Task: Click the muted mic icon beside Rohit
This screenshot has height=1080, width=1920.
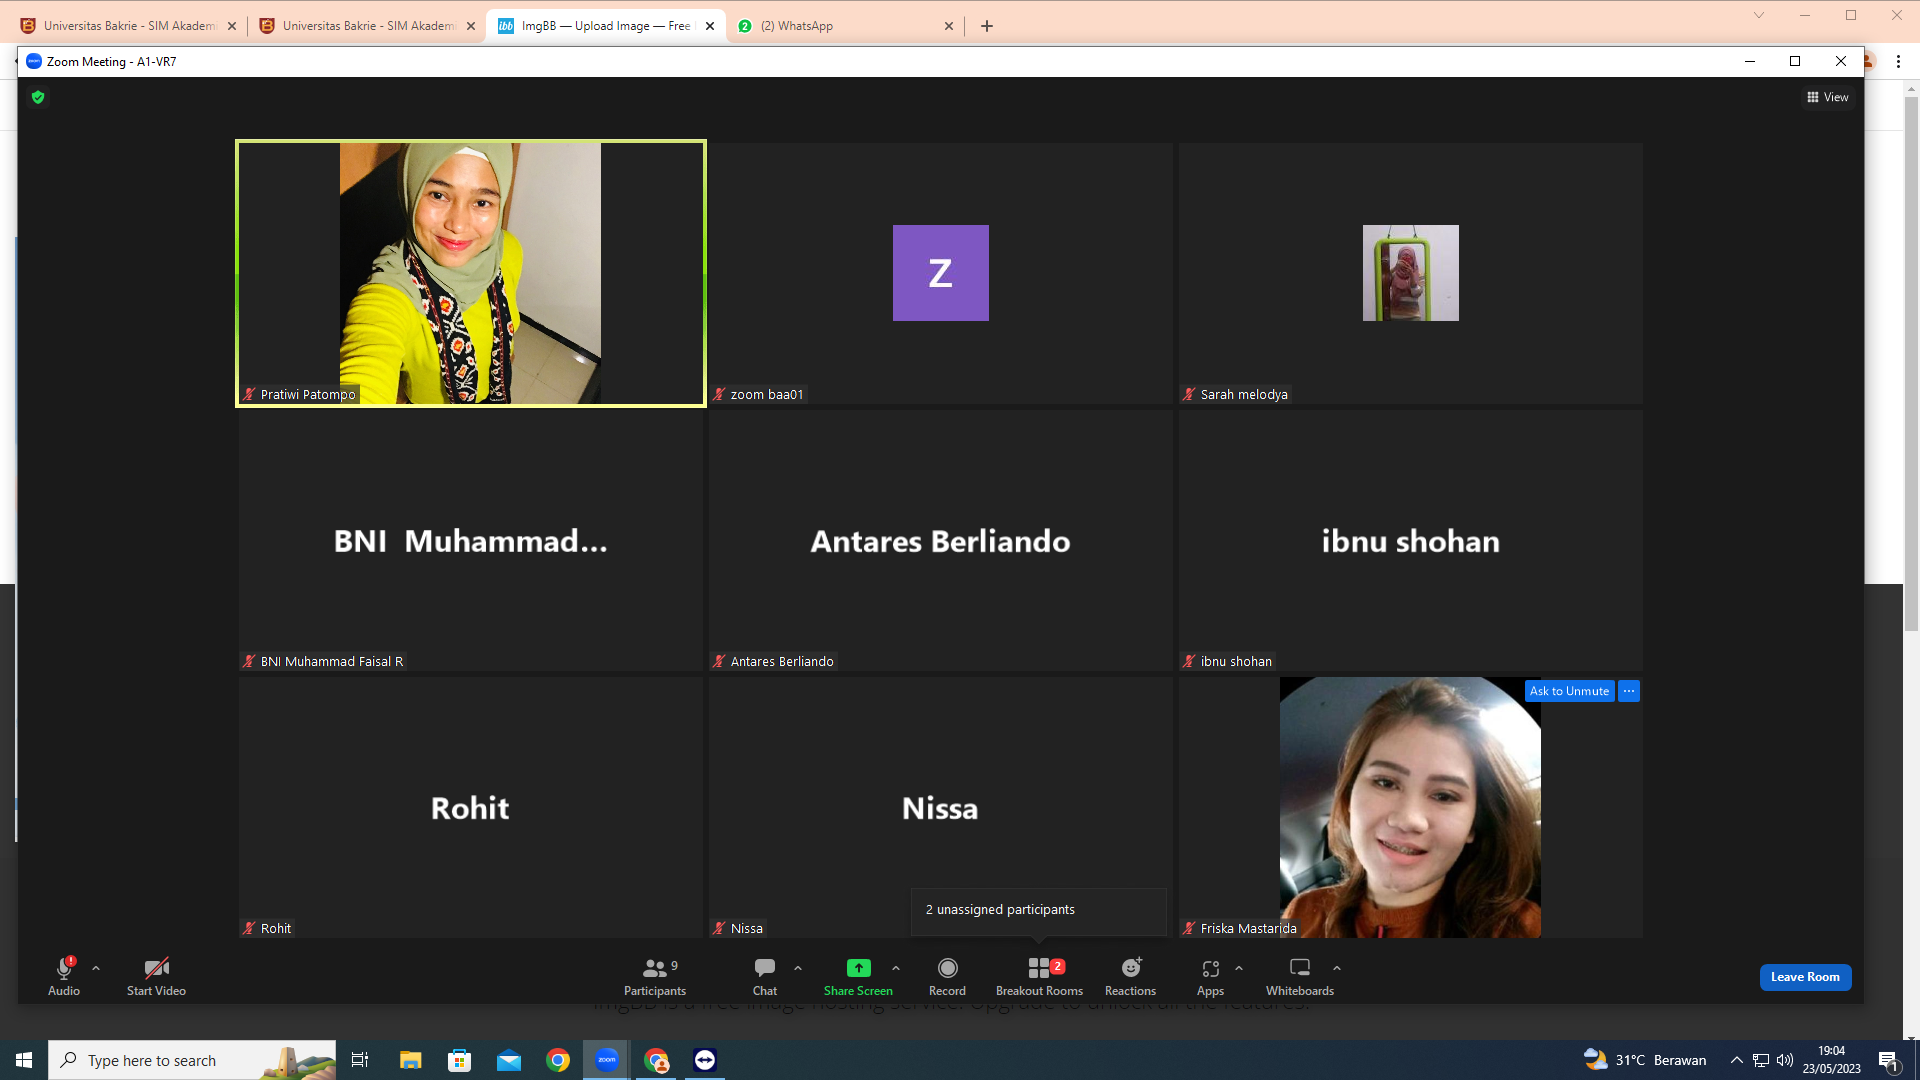Action: click(x=249, y=929)
